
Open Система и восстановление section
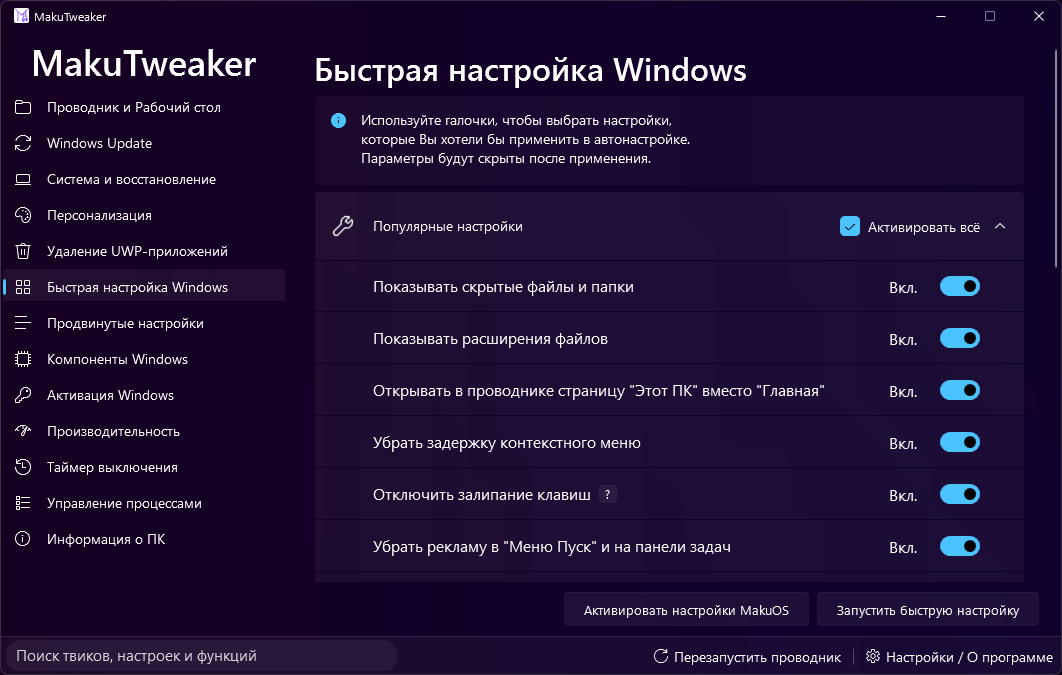(144, 179)
